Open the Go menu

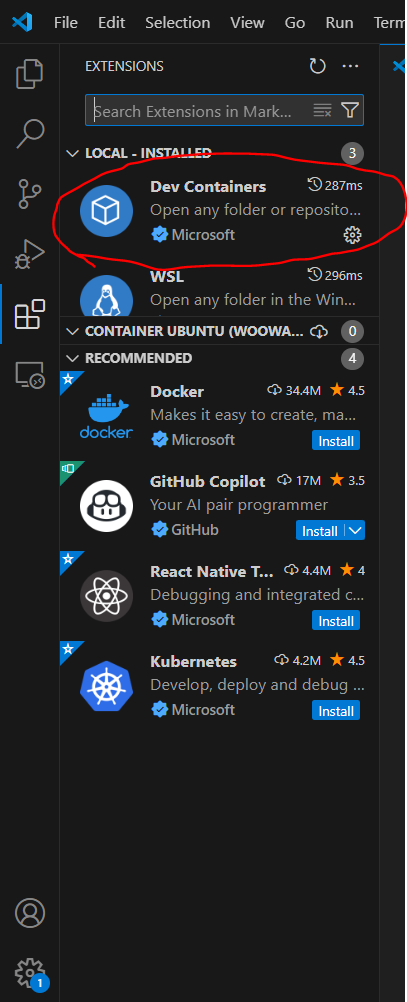coord(295,22)
